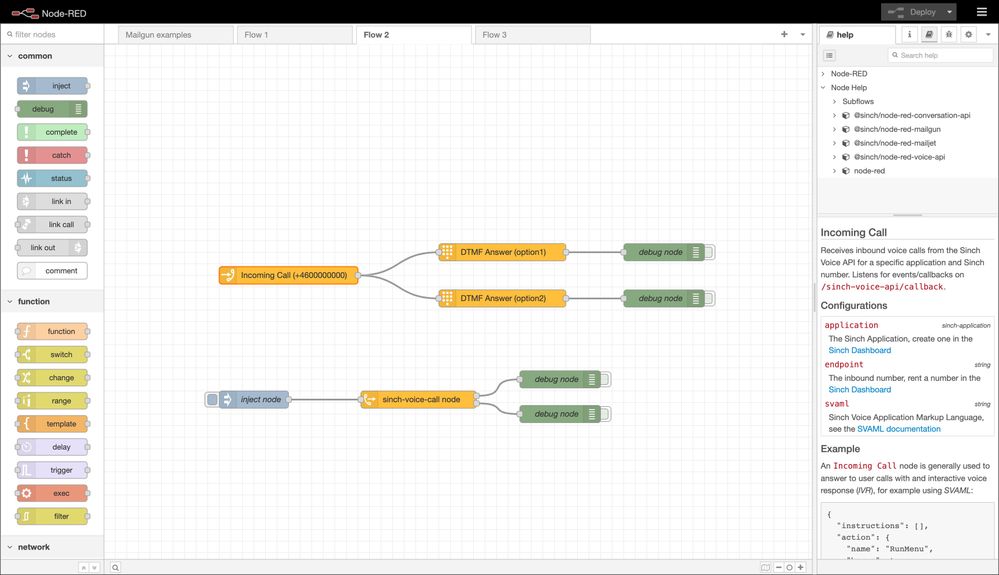
Task: Select the delay palette node
Action: pos(52,447)
